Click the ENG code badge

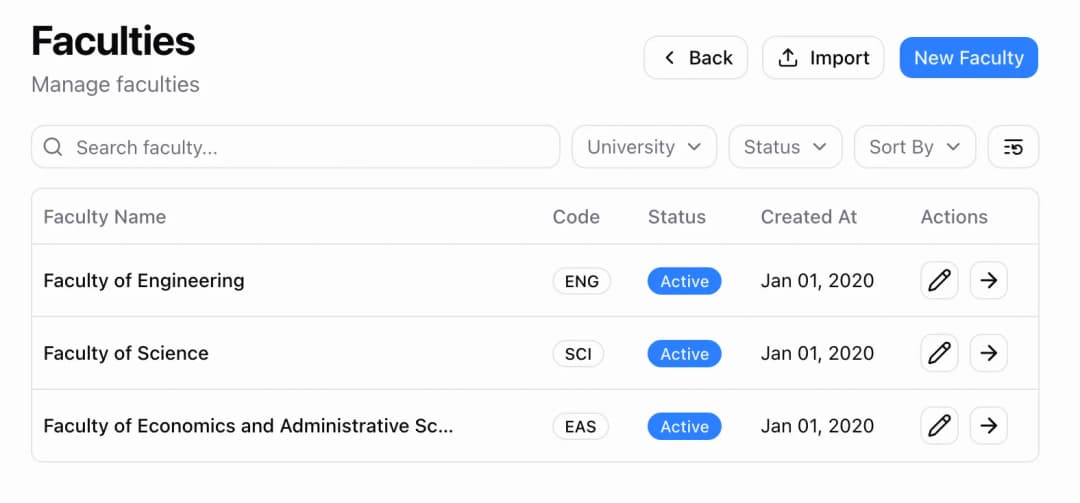(x=581, y=281)
